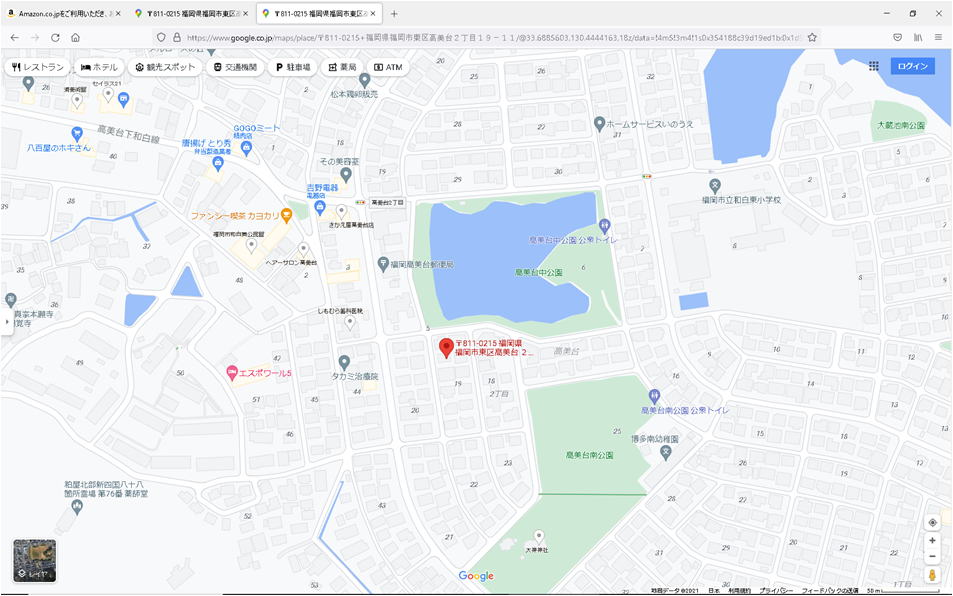This screenshot has width=953, height=596.
Task: Click the blue ログイン button
Action: 912,66
